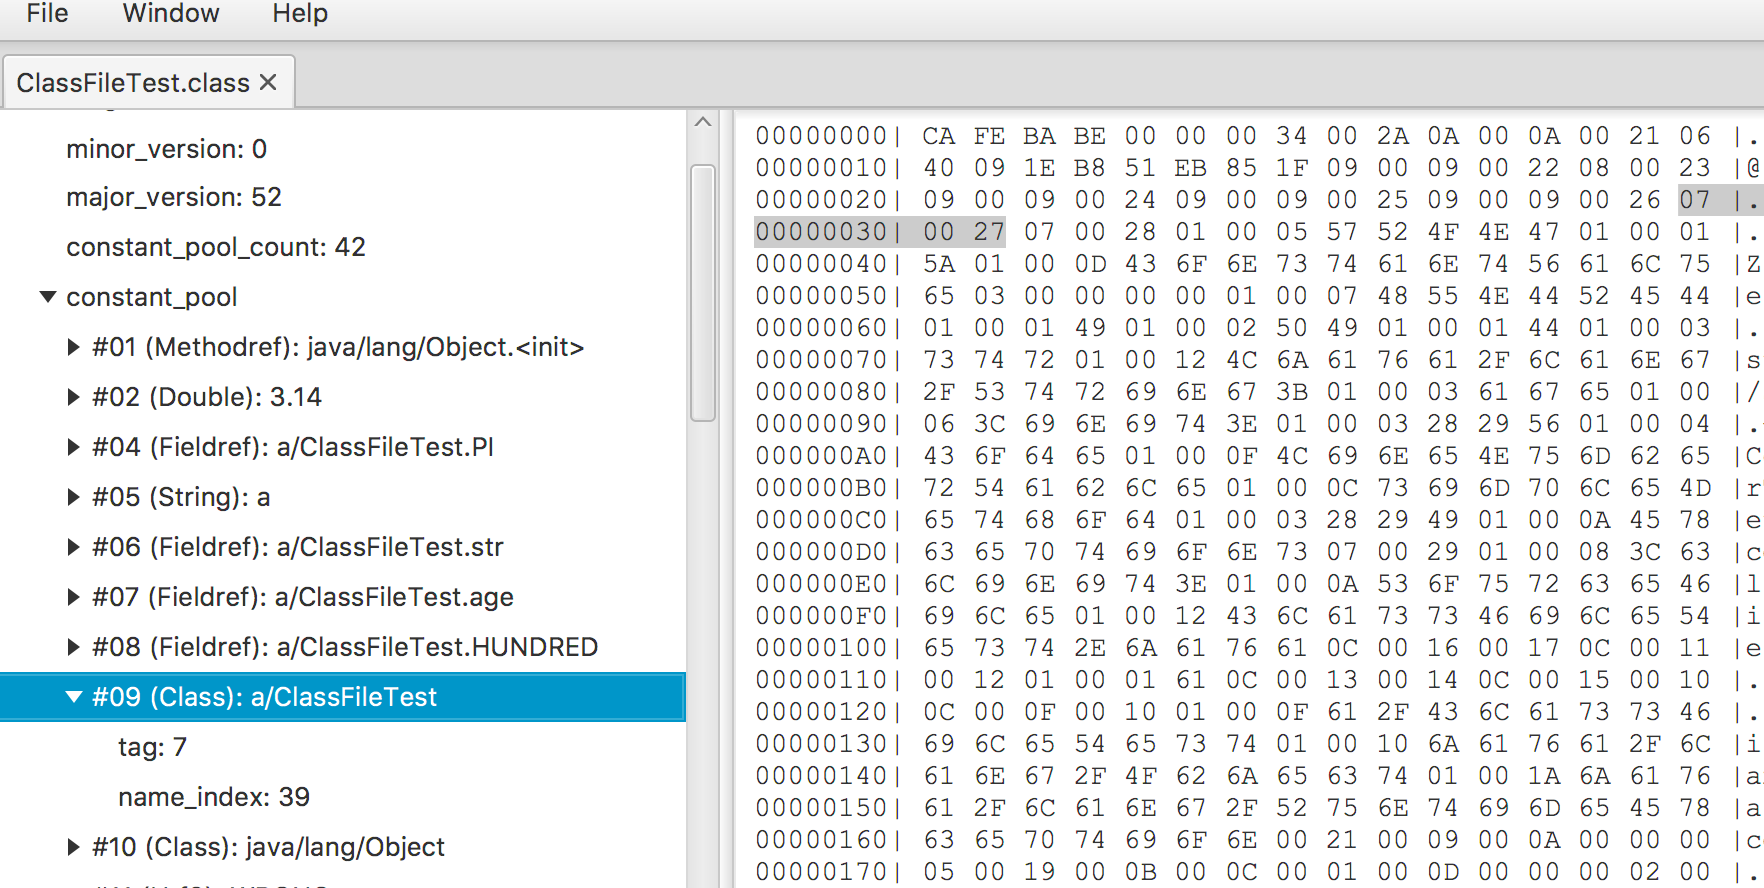1764x888 pixels.
Task: Select #02 (Double): 3.14 row
Action: [x=343, y=397]
